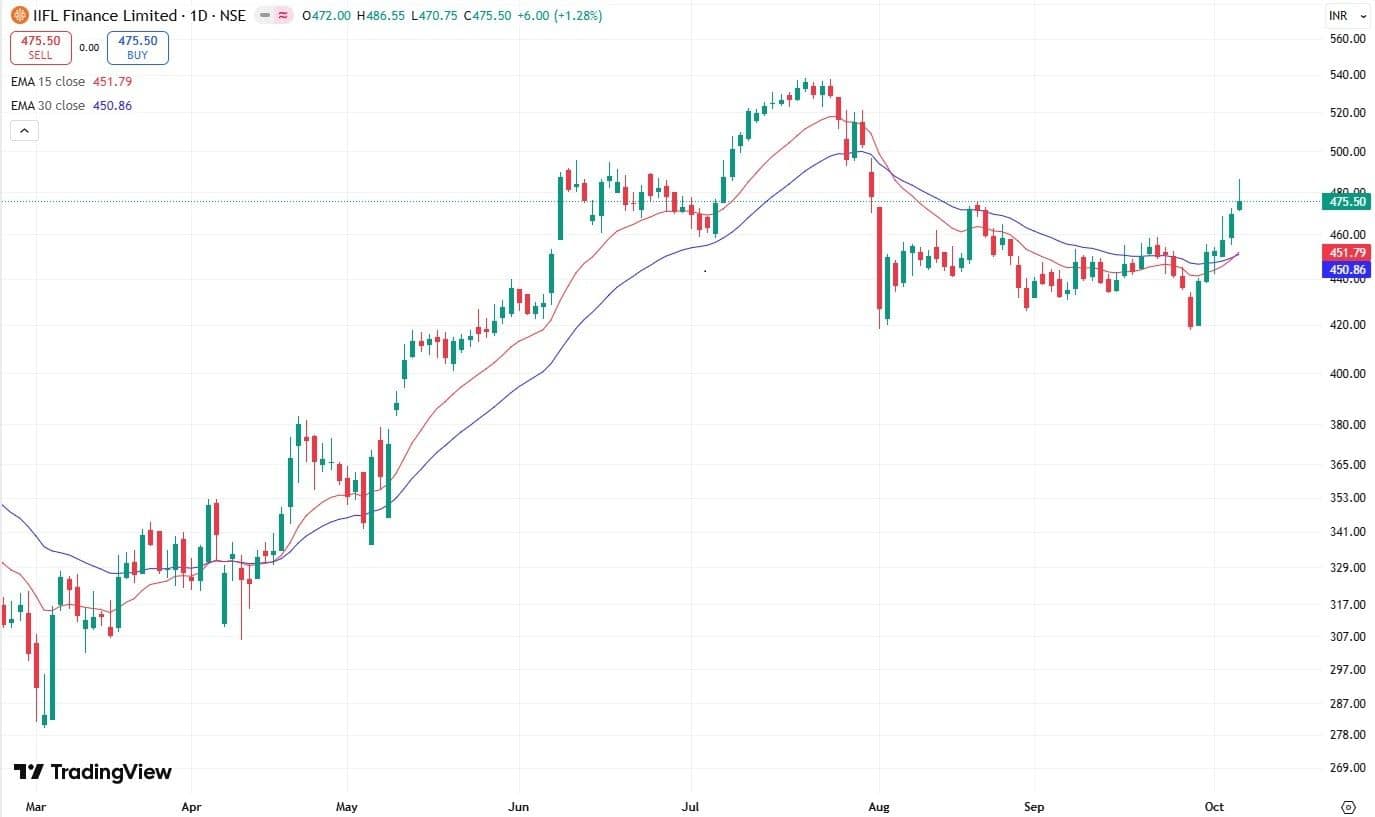Click the 0.00 spread value between Sell and Buy
Screen dimensions: 1375x817
pos(89,47)
